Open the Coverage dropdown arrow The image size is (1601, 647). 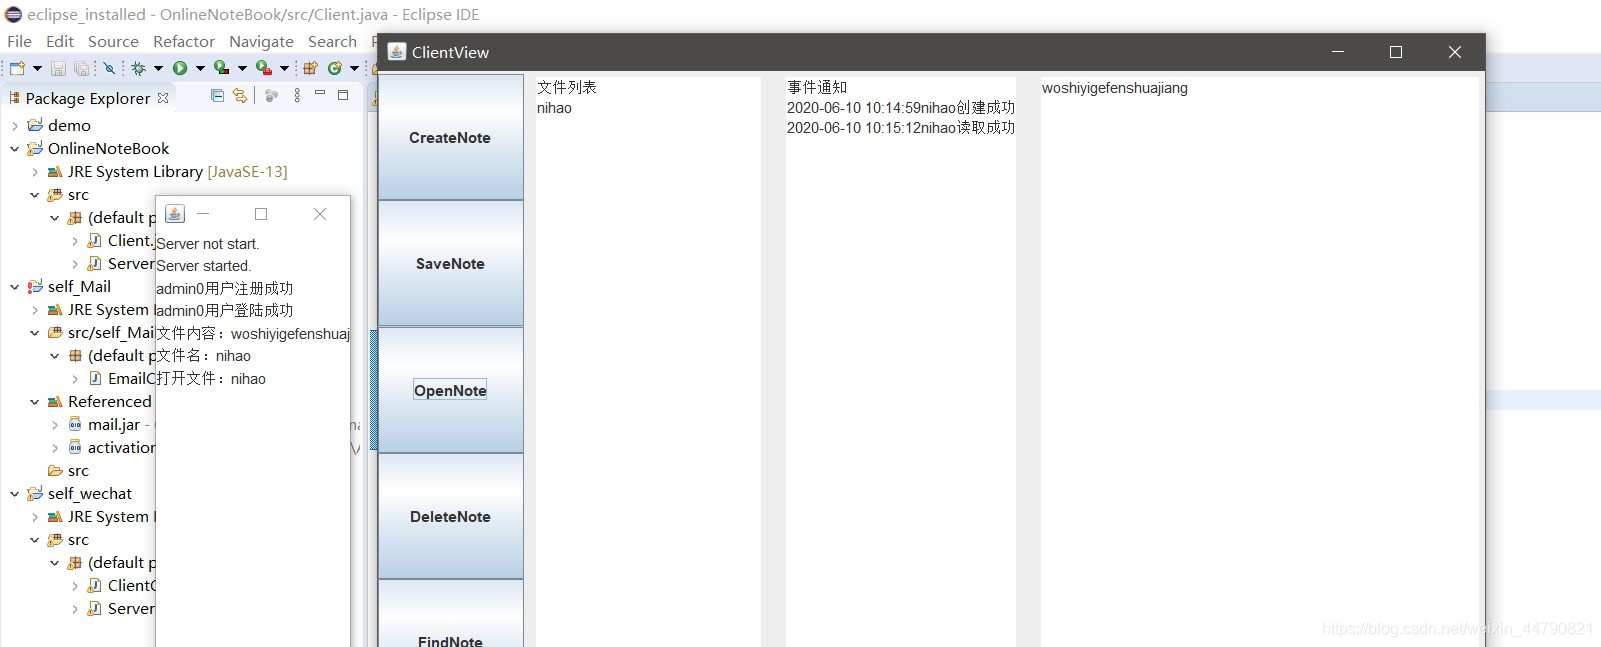pos(242,68)
